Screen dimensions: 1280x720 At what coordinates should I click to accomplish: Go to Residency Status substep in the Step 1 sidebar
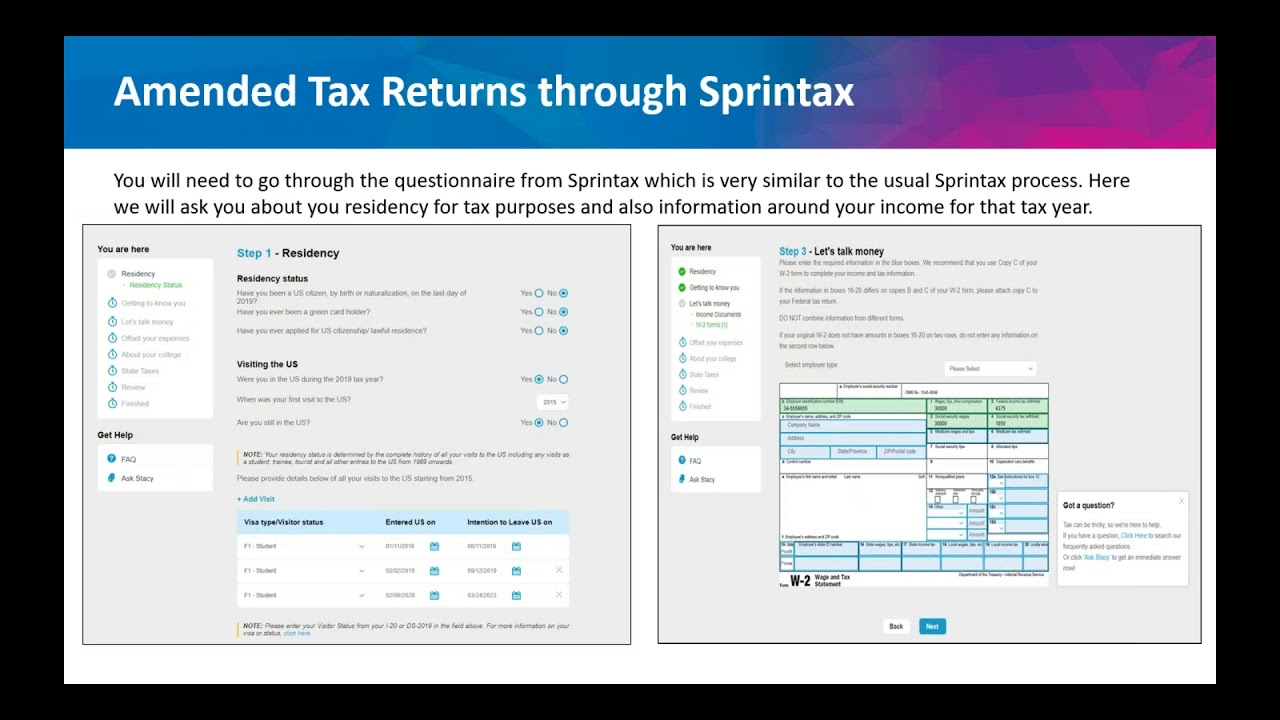point(156,285)
